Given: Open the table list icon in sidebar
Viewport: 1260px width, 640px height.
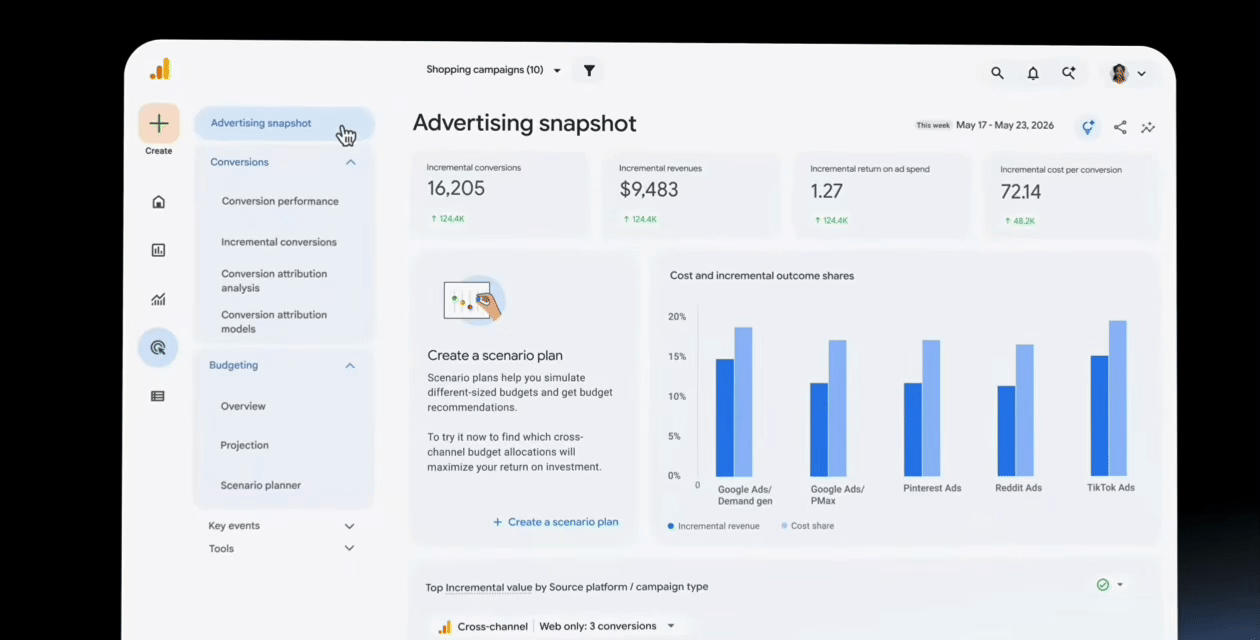Looking at the screenshot, I should [158, 396].
